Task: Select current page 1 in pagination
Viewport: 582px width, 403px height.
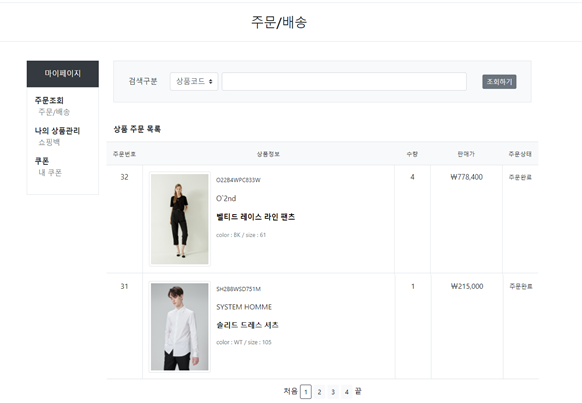Action: (305, 392)
